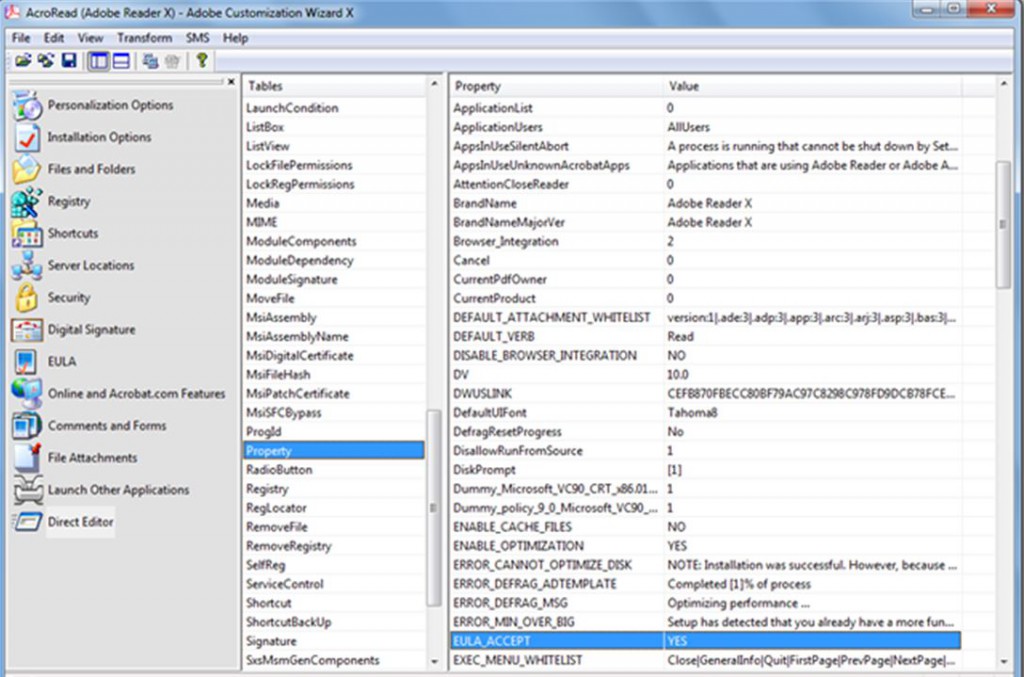Viewport: 1024px width, 677px height.
Task: Toggle the stacked pane layout icon
Action: pos(121,61)
